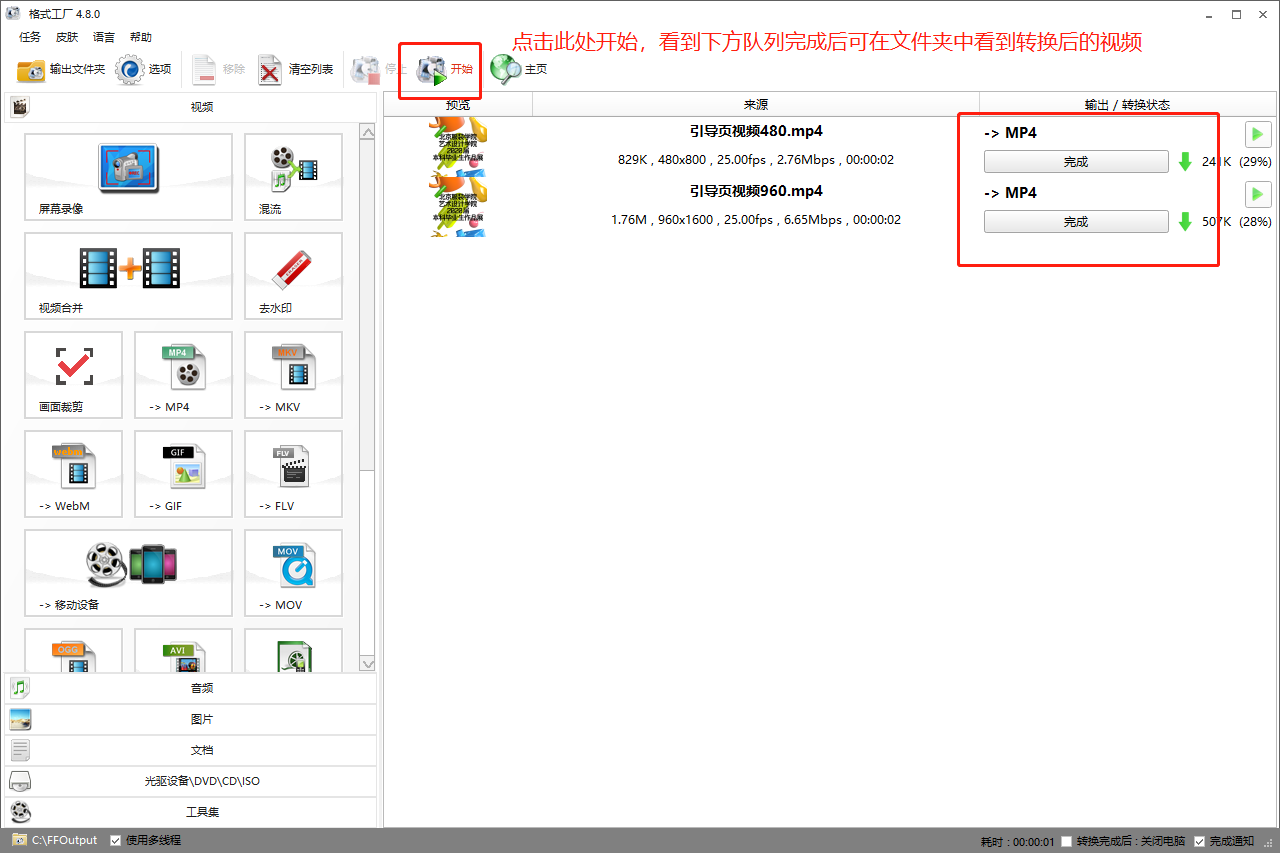Click the scroll-down arrow in the video tools panel
Image resolution: width=1280 pixels, height=853 pixels.
[367, 663]
